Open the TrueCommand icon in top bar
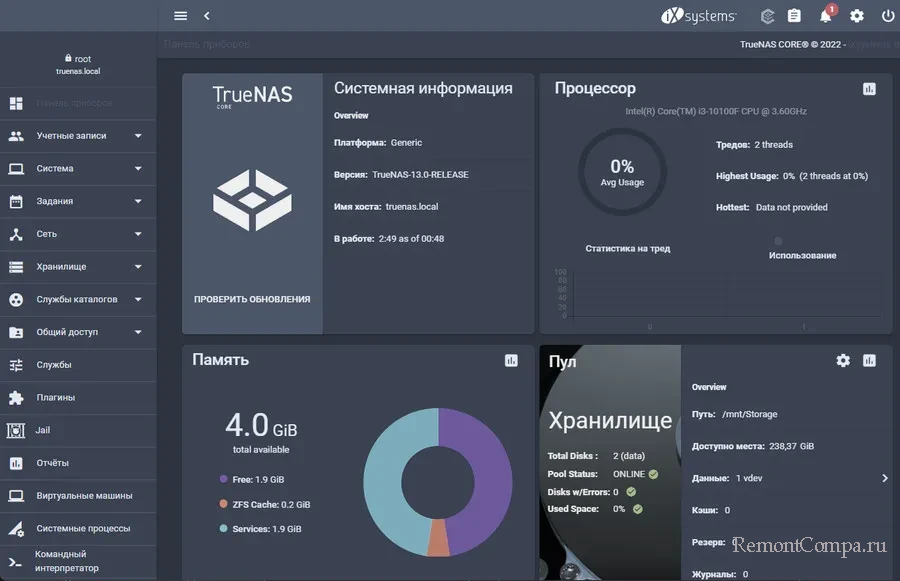 point(767,16)
